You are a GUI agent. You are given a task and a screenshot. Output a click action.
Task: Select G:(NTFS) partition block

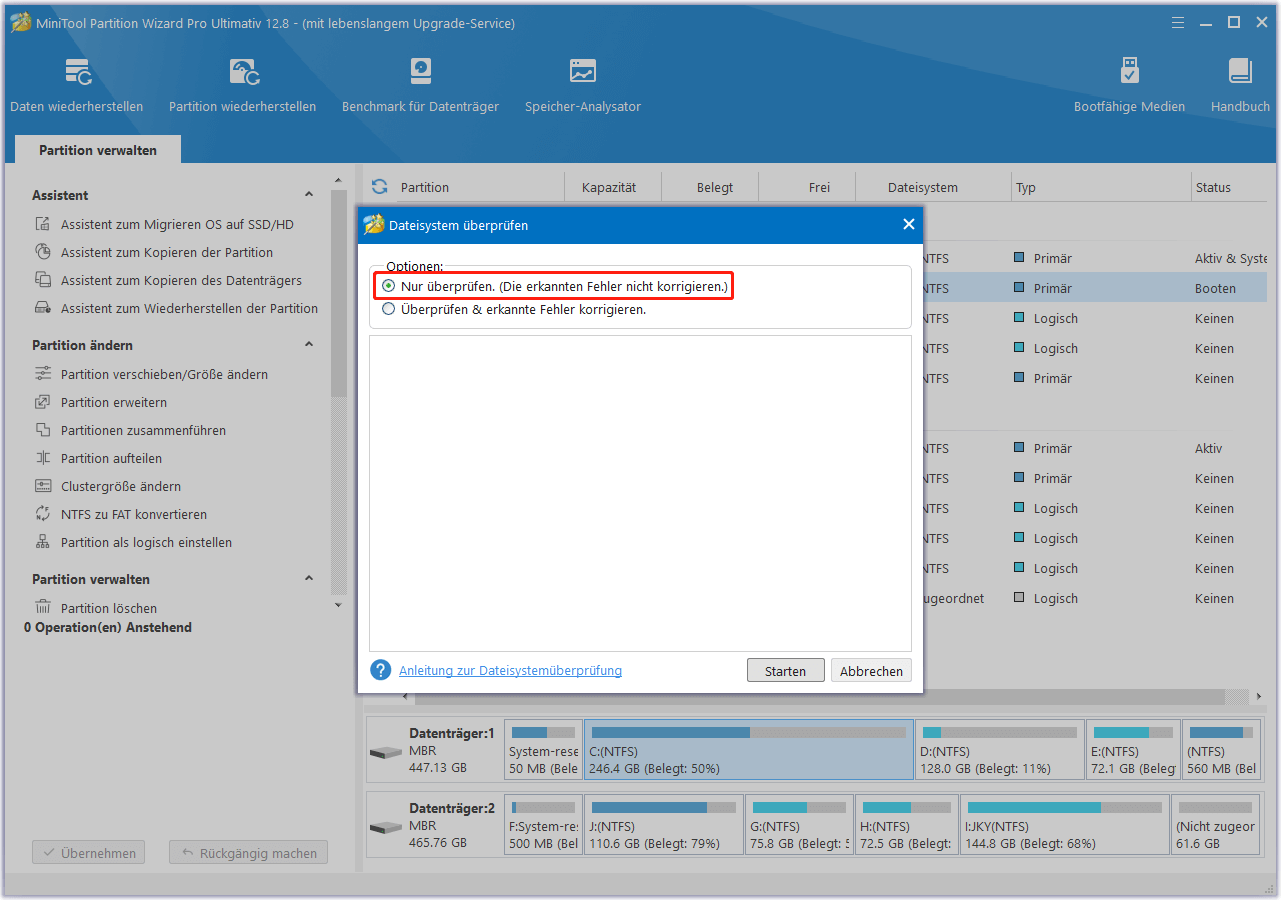(799, 826)
